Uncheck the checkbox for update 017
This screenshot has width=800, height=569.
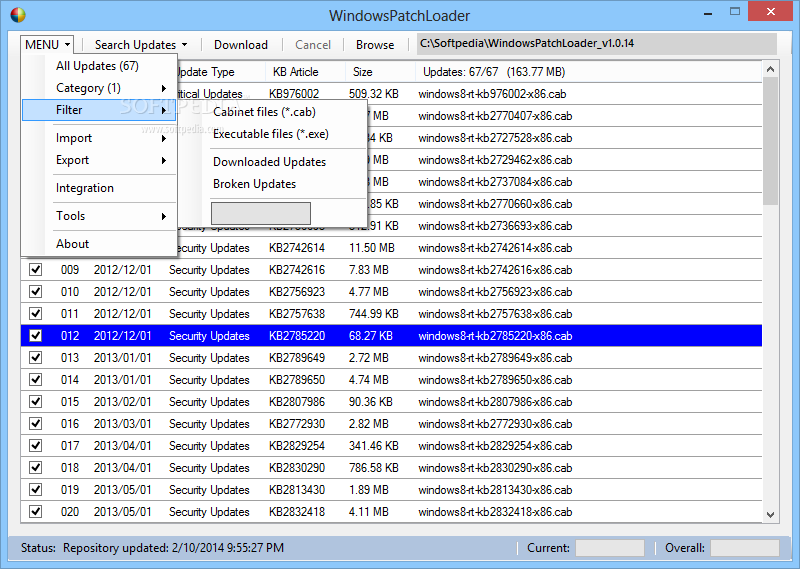[35, 446]
